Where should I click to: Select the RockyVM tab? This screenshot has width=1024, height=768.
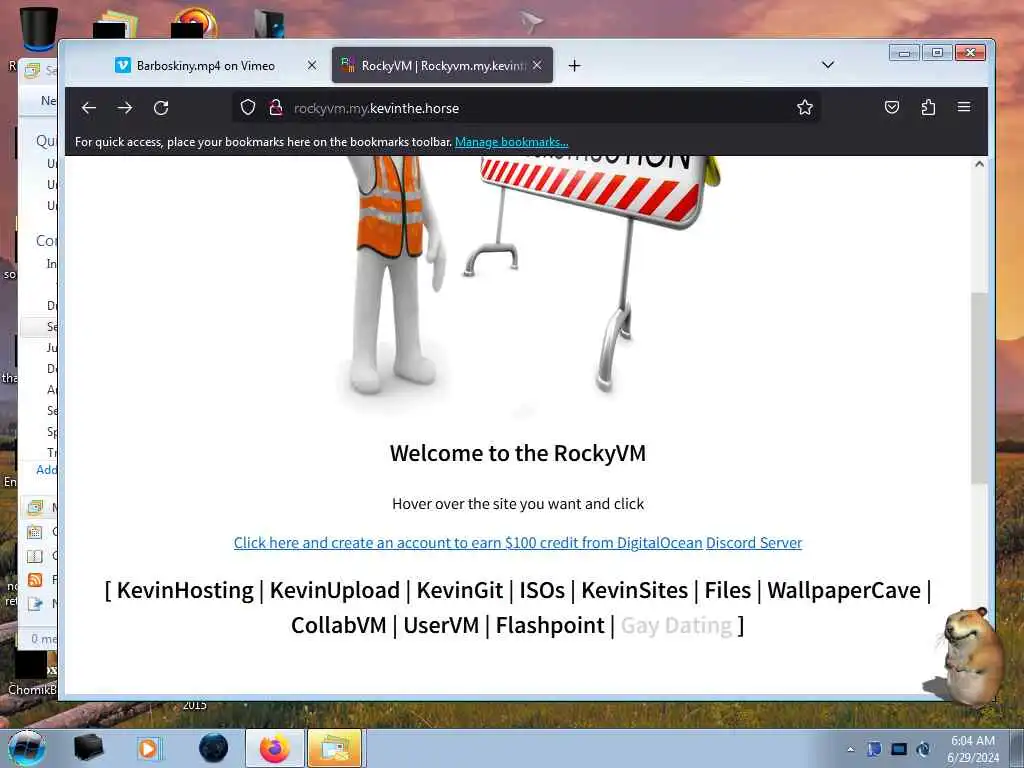[x=442, y=65]
